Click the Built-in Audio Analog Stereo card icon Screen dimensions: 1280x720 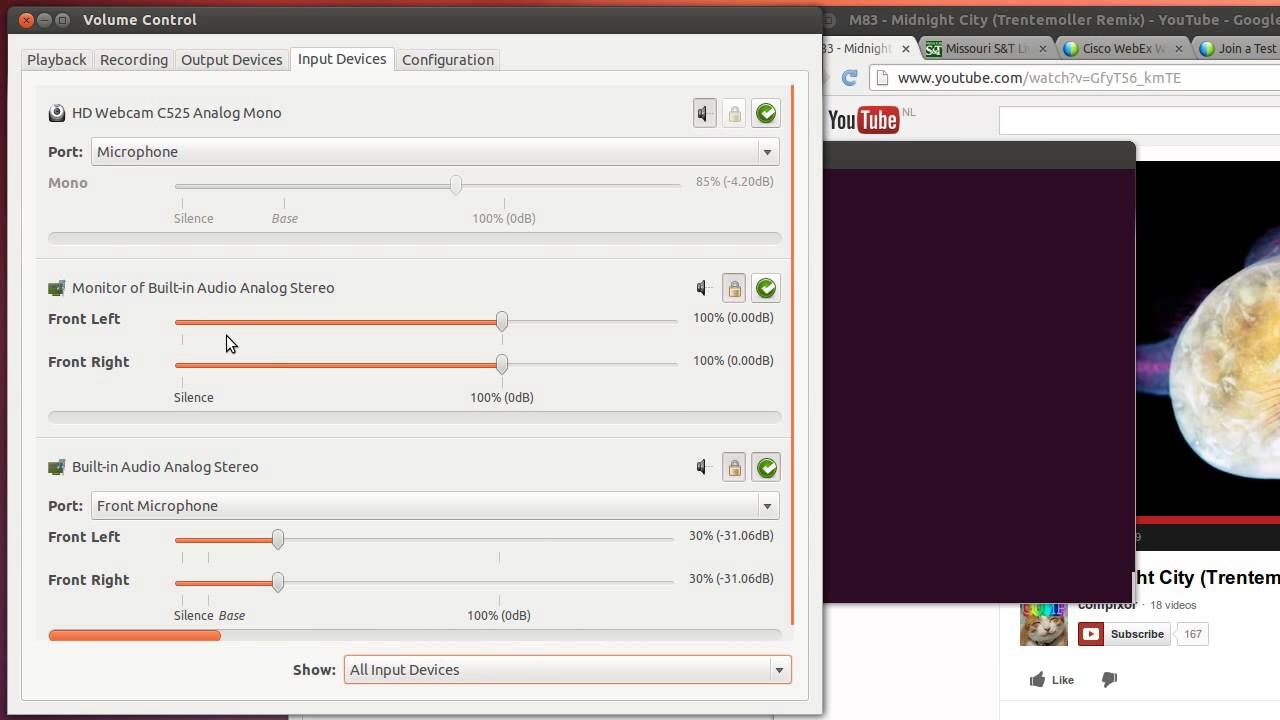tap(57, 467)
